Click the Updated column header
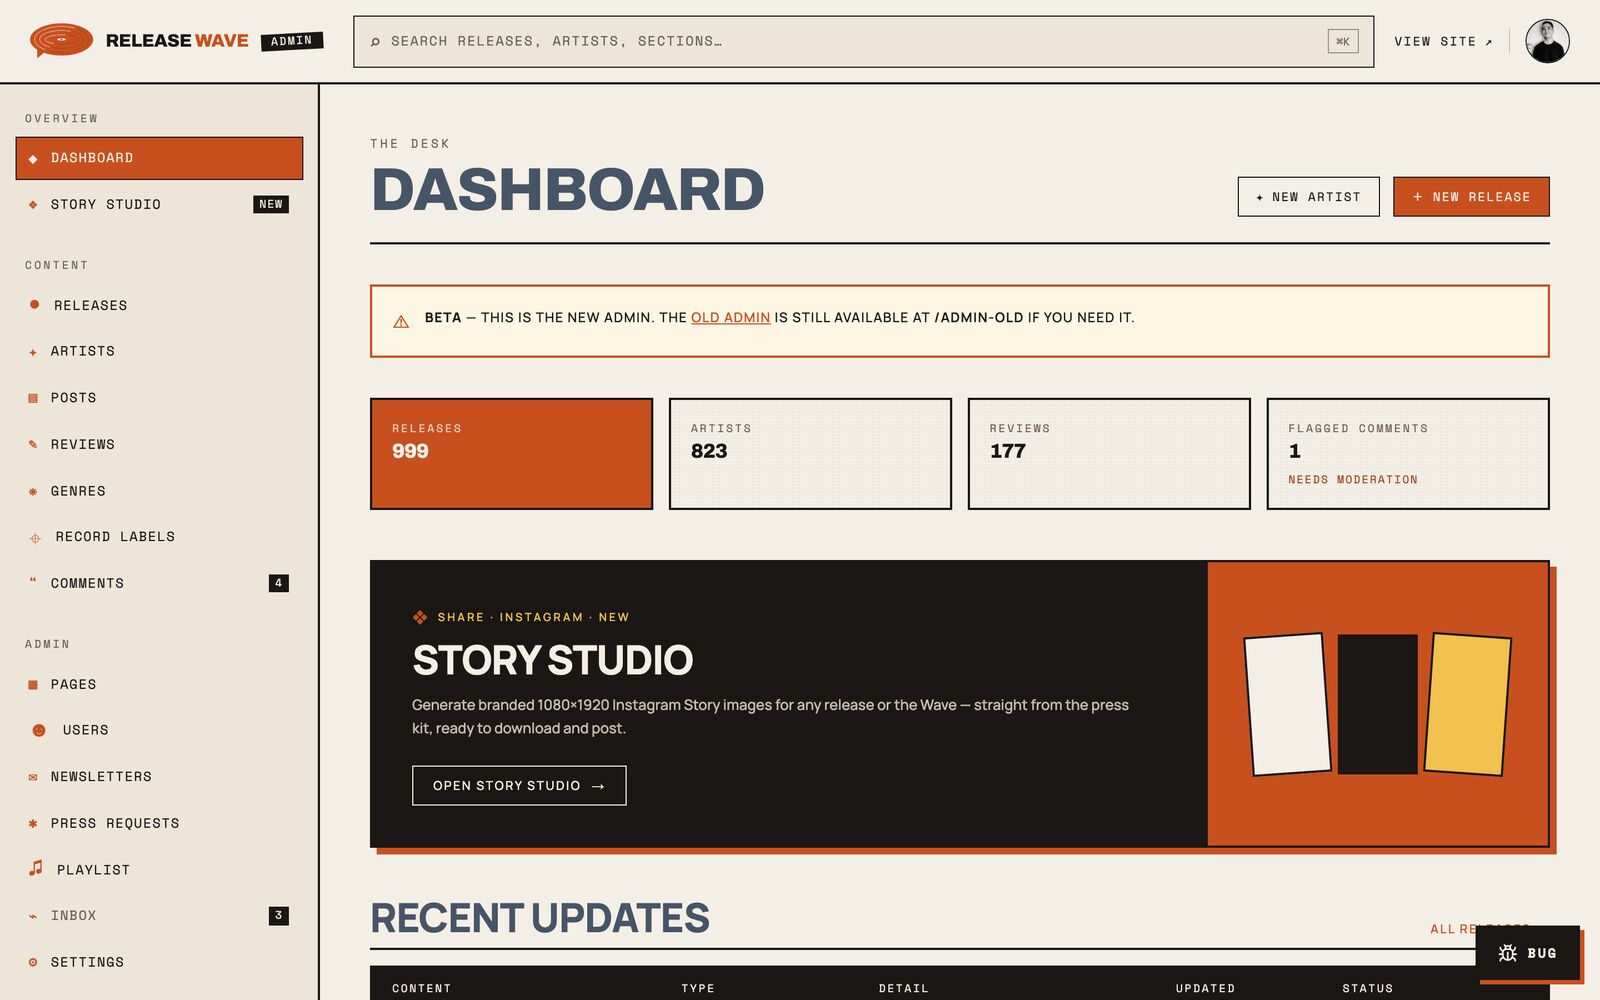The height and width of the screenshot is (1000, 1600). [1205, 988]
